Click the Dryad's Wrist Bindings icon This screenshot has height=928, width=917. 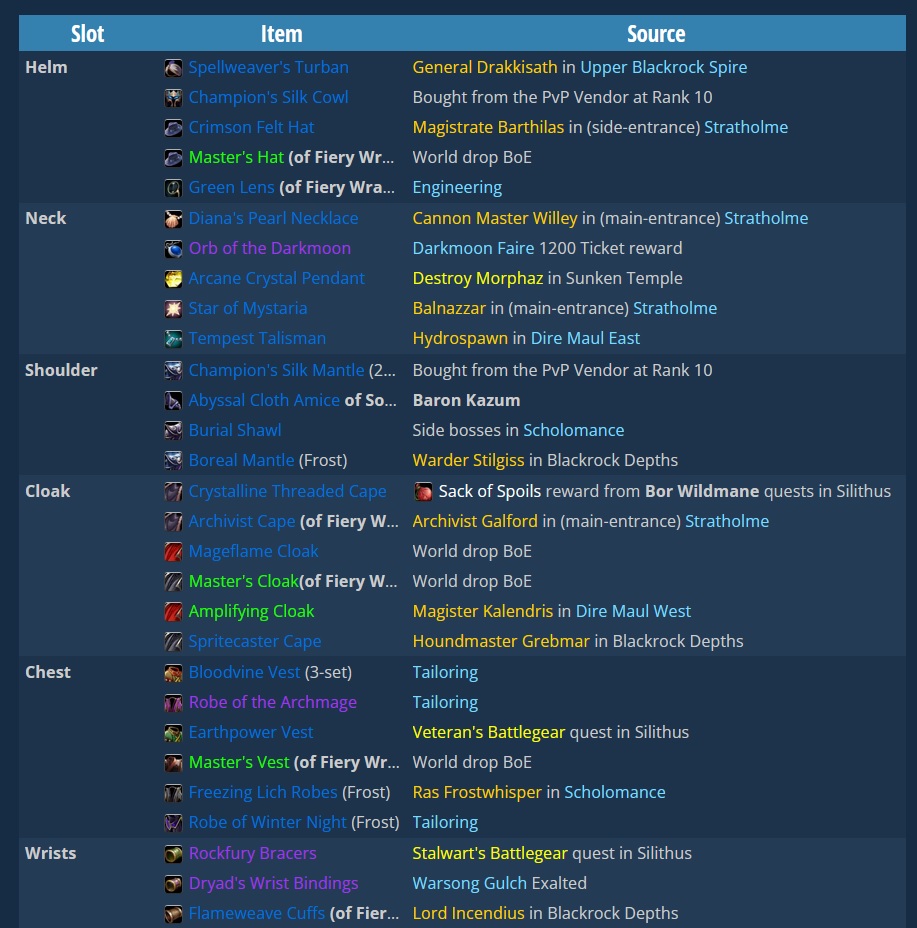tap(173, 884)
